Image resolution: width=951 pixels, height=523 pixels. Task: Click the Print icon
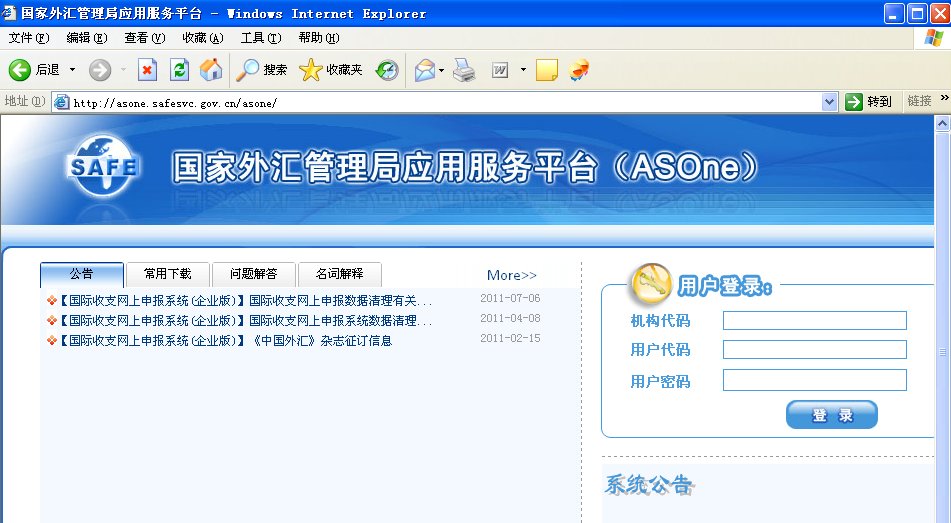point(463,70)
